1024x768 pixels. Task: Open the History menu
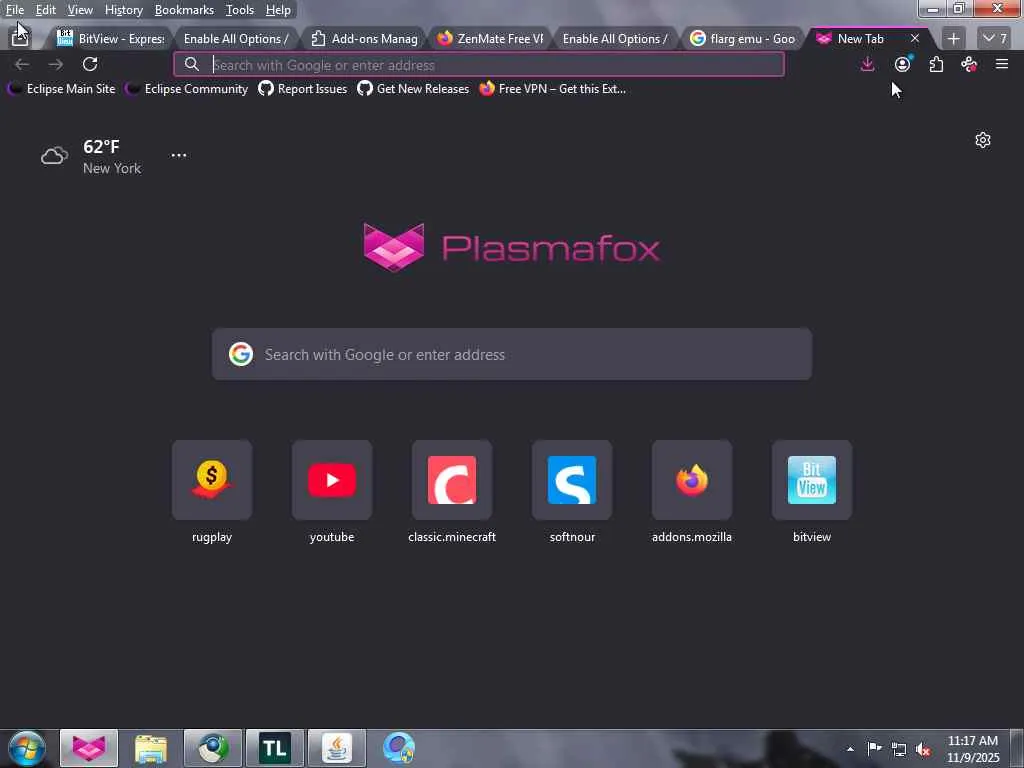click(x=124, y=10)
